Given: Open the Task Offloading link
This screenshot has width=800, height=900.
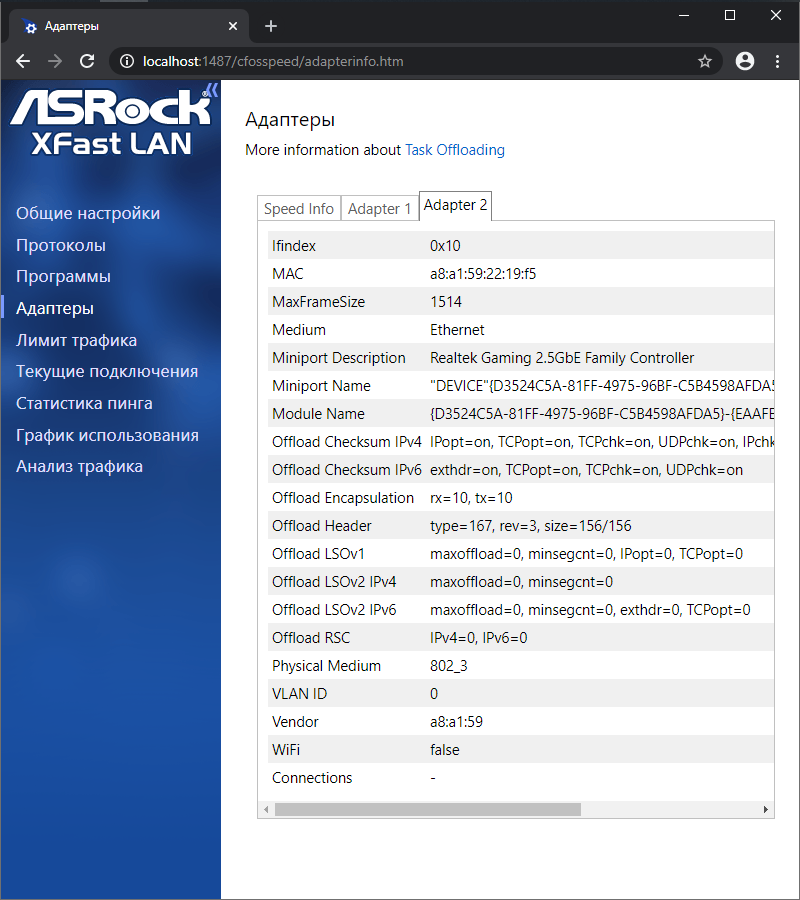Looking at the screenshot, I should click(x=454, y=150).
